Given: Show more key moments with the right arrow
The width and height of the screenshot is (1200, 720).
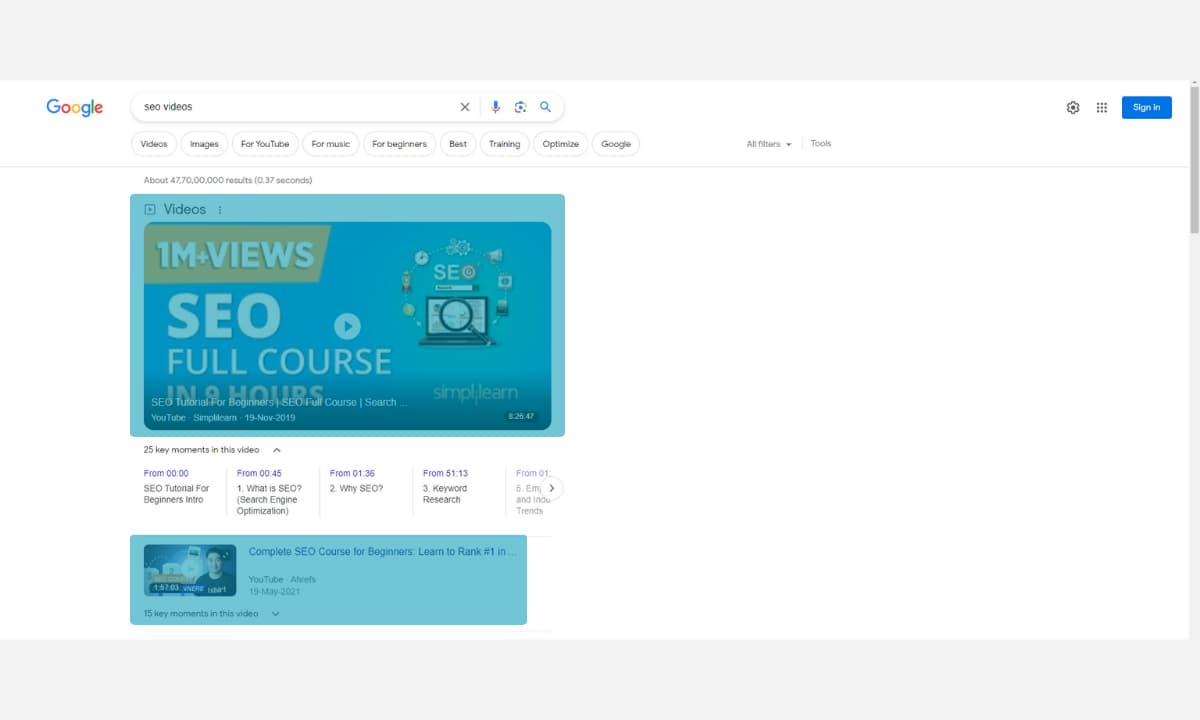Looking at the screenshot, I should (551, 488).
